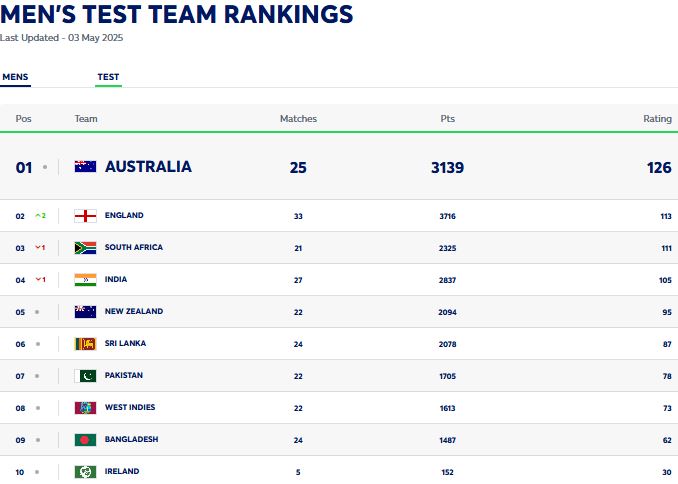Click the South Africa flag icon

tap(85, 248)
